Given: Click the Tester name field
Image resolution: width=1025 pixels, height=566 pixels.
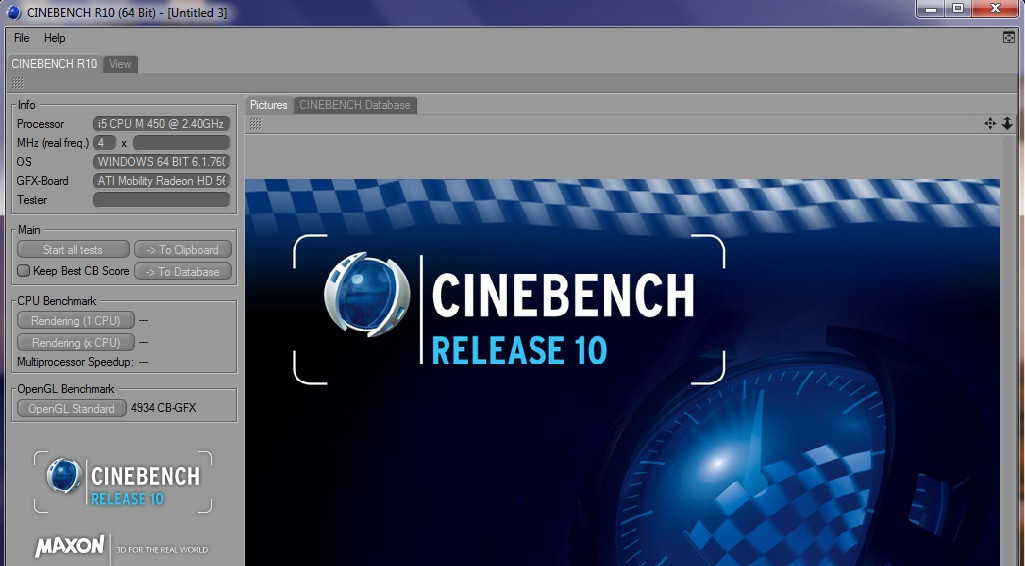Looking at the screenshot, I should point(161,199).
